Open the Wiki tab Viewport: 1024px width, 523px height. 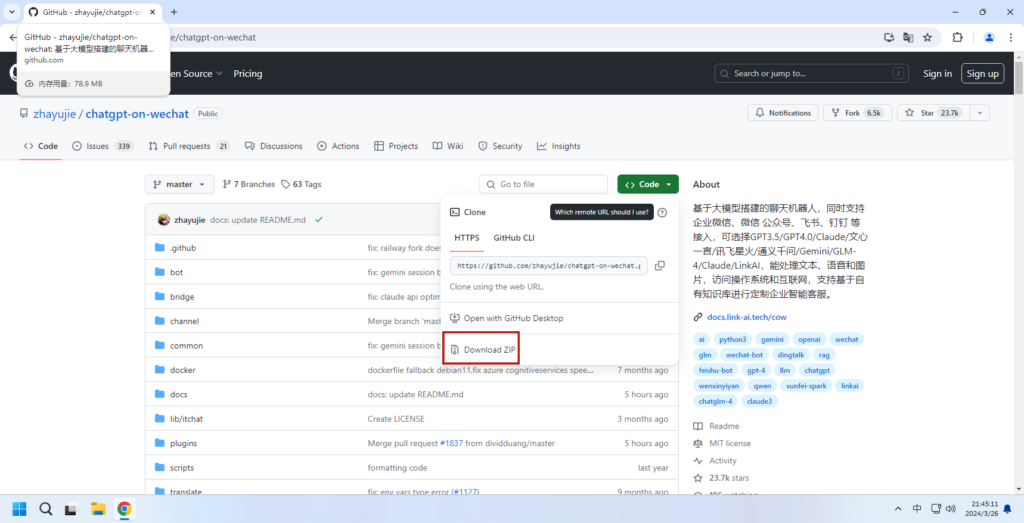(x=448, y=146)
